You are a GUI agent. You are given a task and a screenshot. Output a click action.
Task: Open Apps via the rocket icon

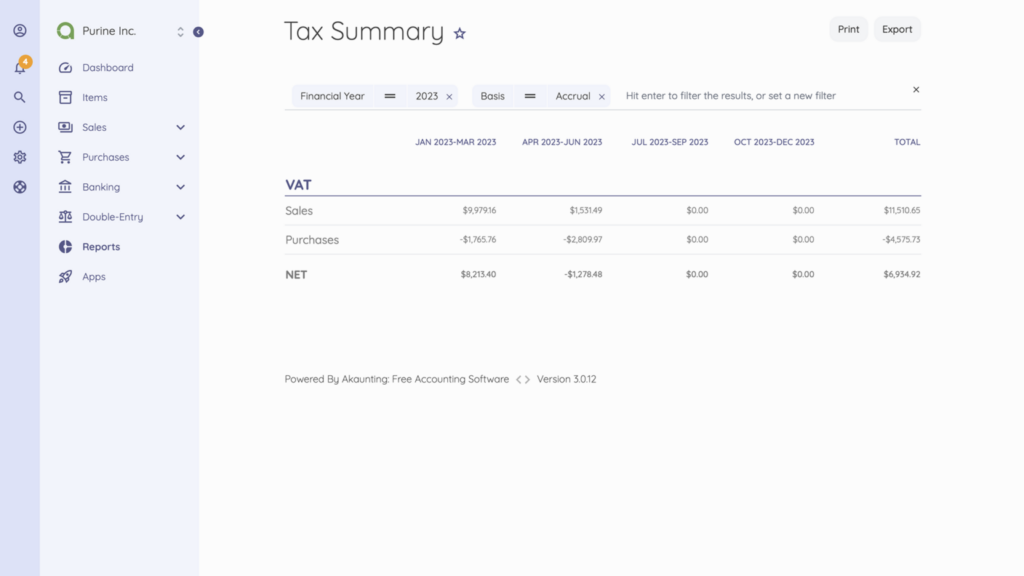click(x=64, y=277)
